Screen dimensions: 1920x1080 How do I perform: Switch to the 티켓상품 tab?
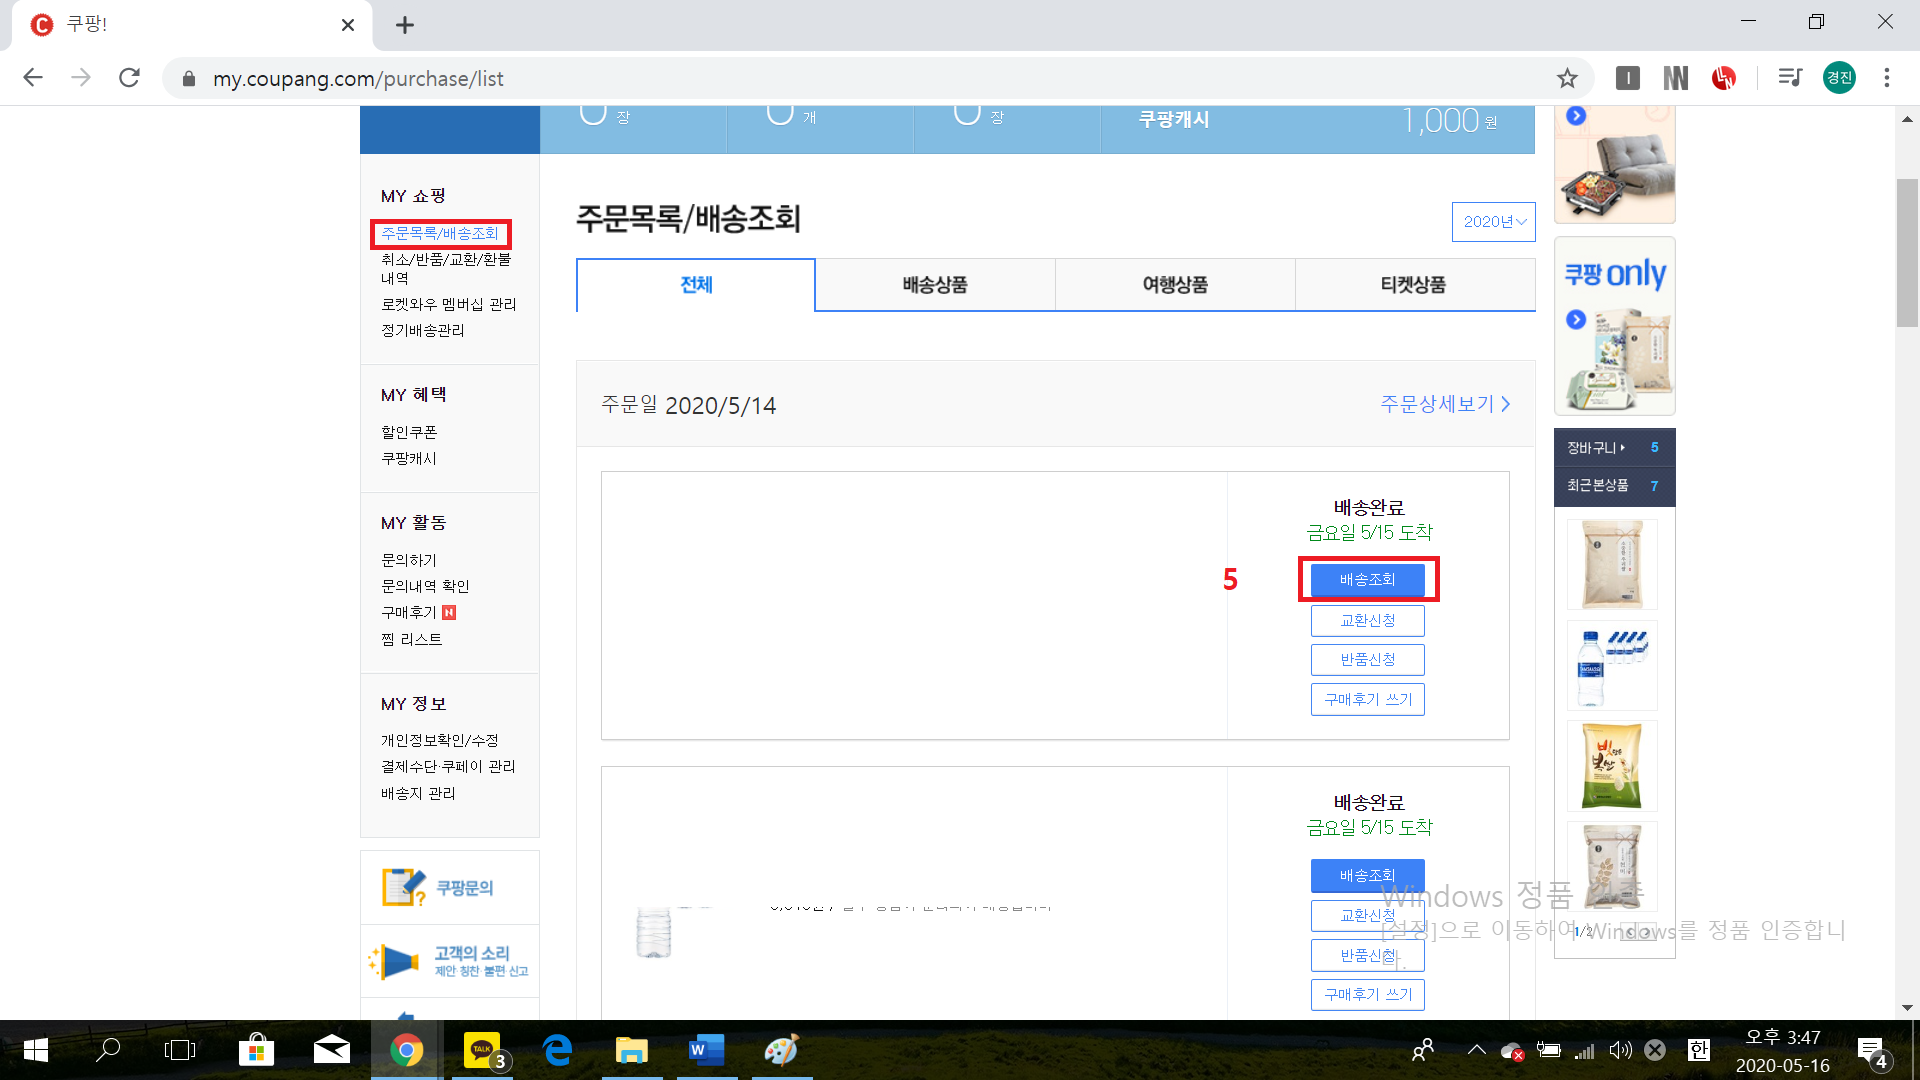pyautogui.click(x=1413, y=285)
